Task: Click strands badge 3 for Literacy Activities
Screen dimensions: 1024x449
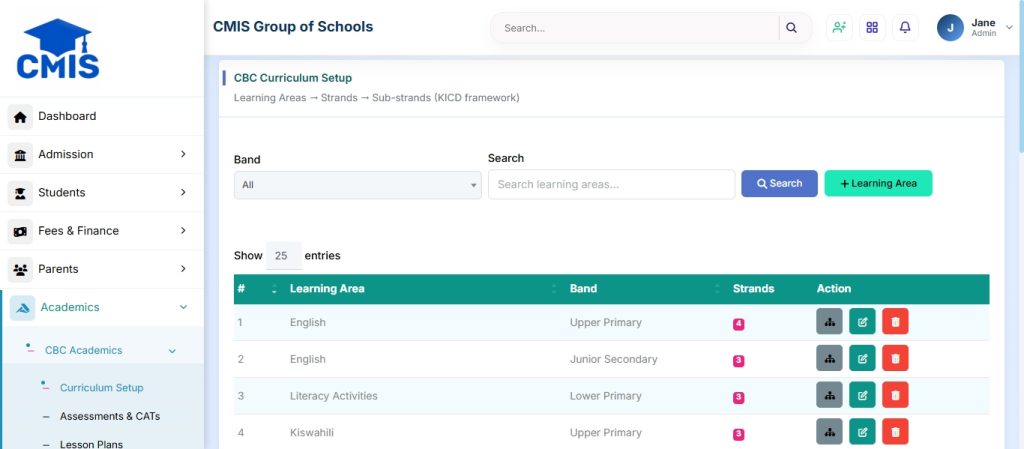Action: pyautogui.click(x=739, y=397)
